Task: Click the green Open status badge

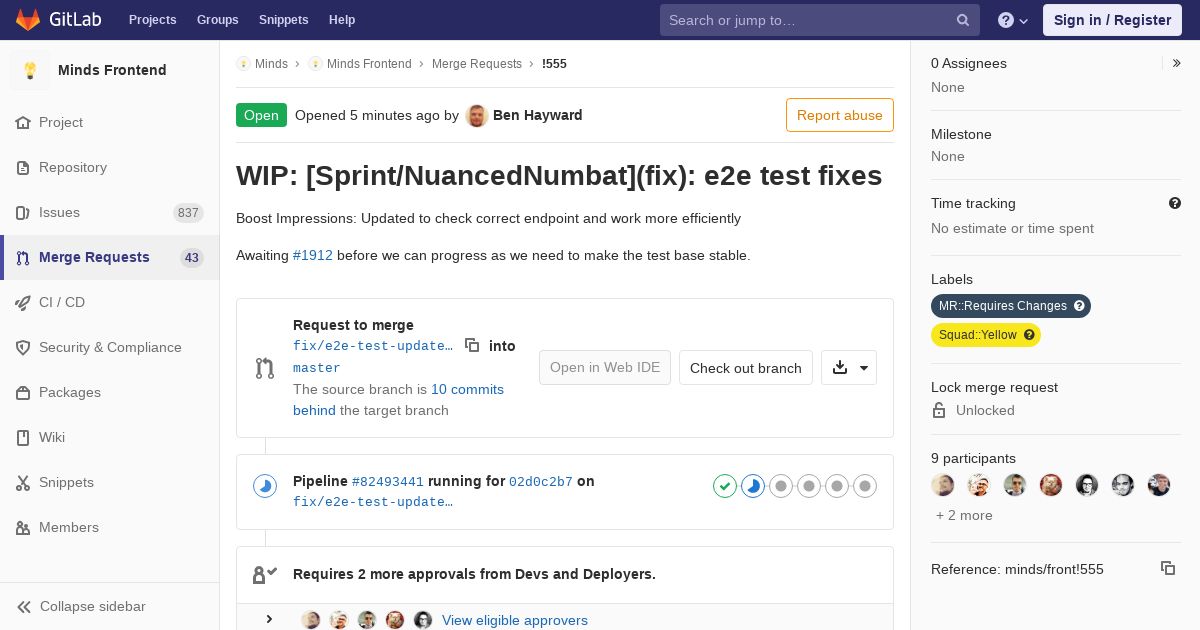Action: point(261,115)
